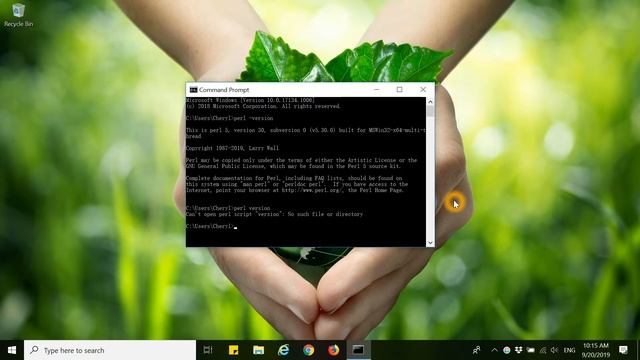640x360 pixels.
Task: Click the last C:\Users\Cheryl> prompt line
Action: click(x=211, y=226)
